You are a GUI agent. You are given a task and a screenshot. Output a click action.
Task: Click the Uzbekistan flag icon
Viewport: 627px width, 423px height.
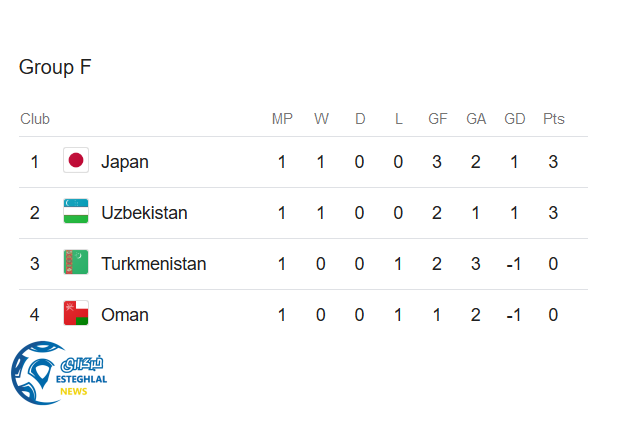76,212
